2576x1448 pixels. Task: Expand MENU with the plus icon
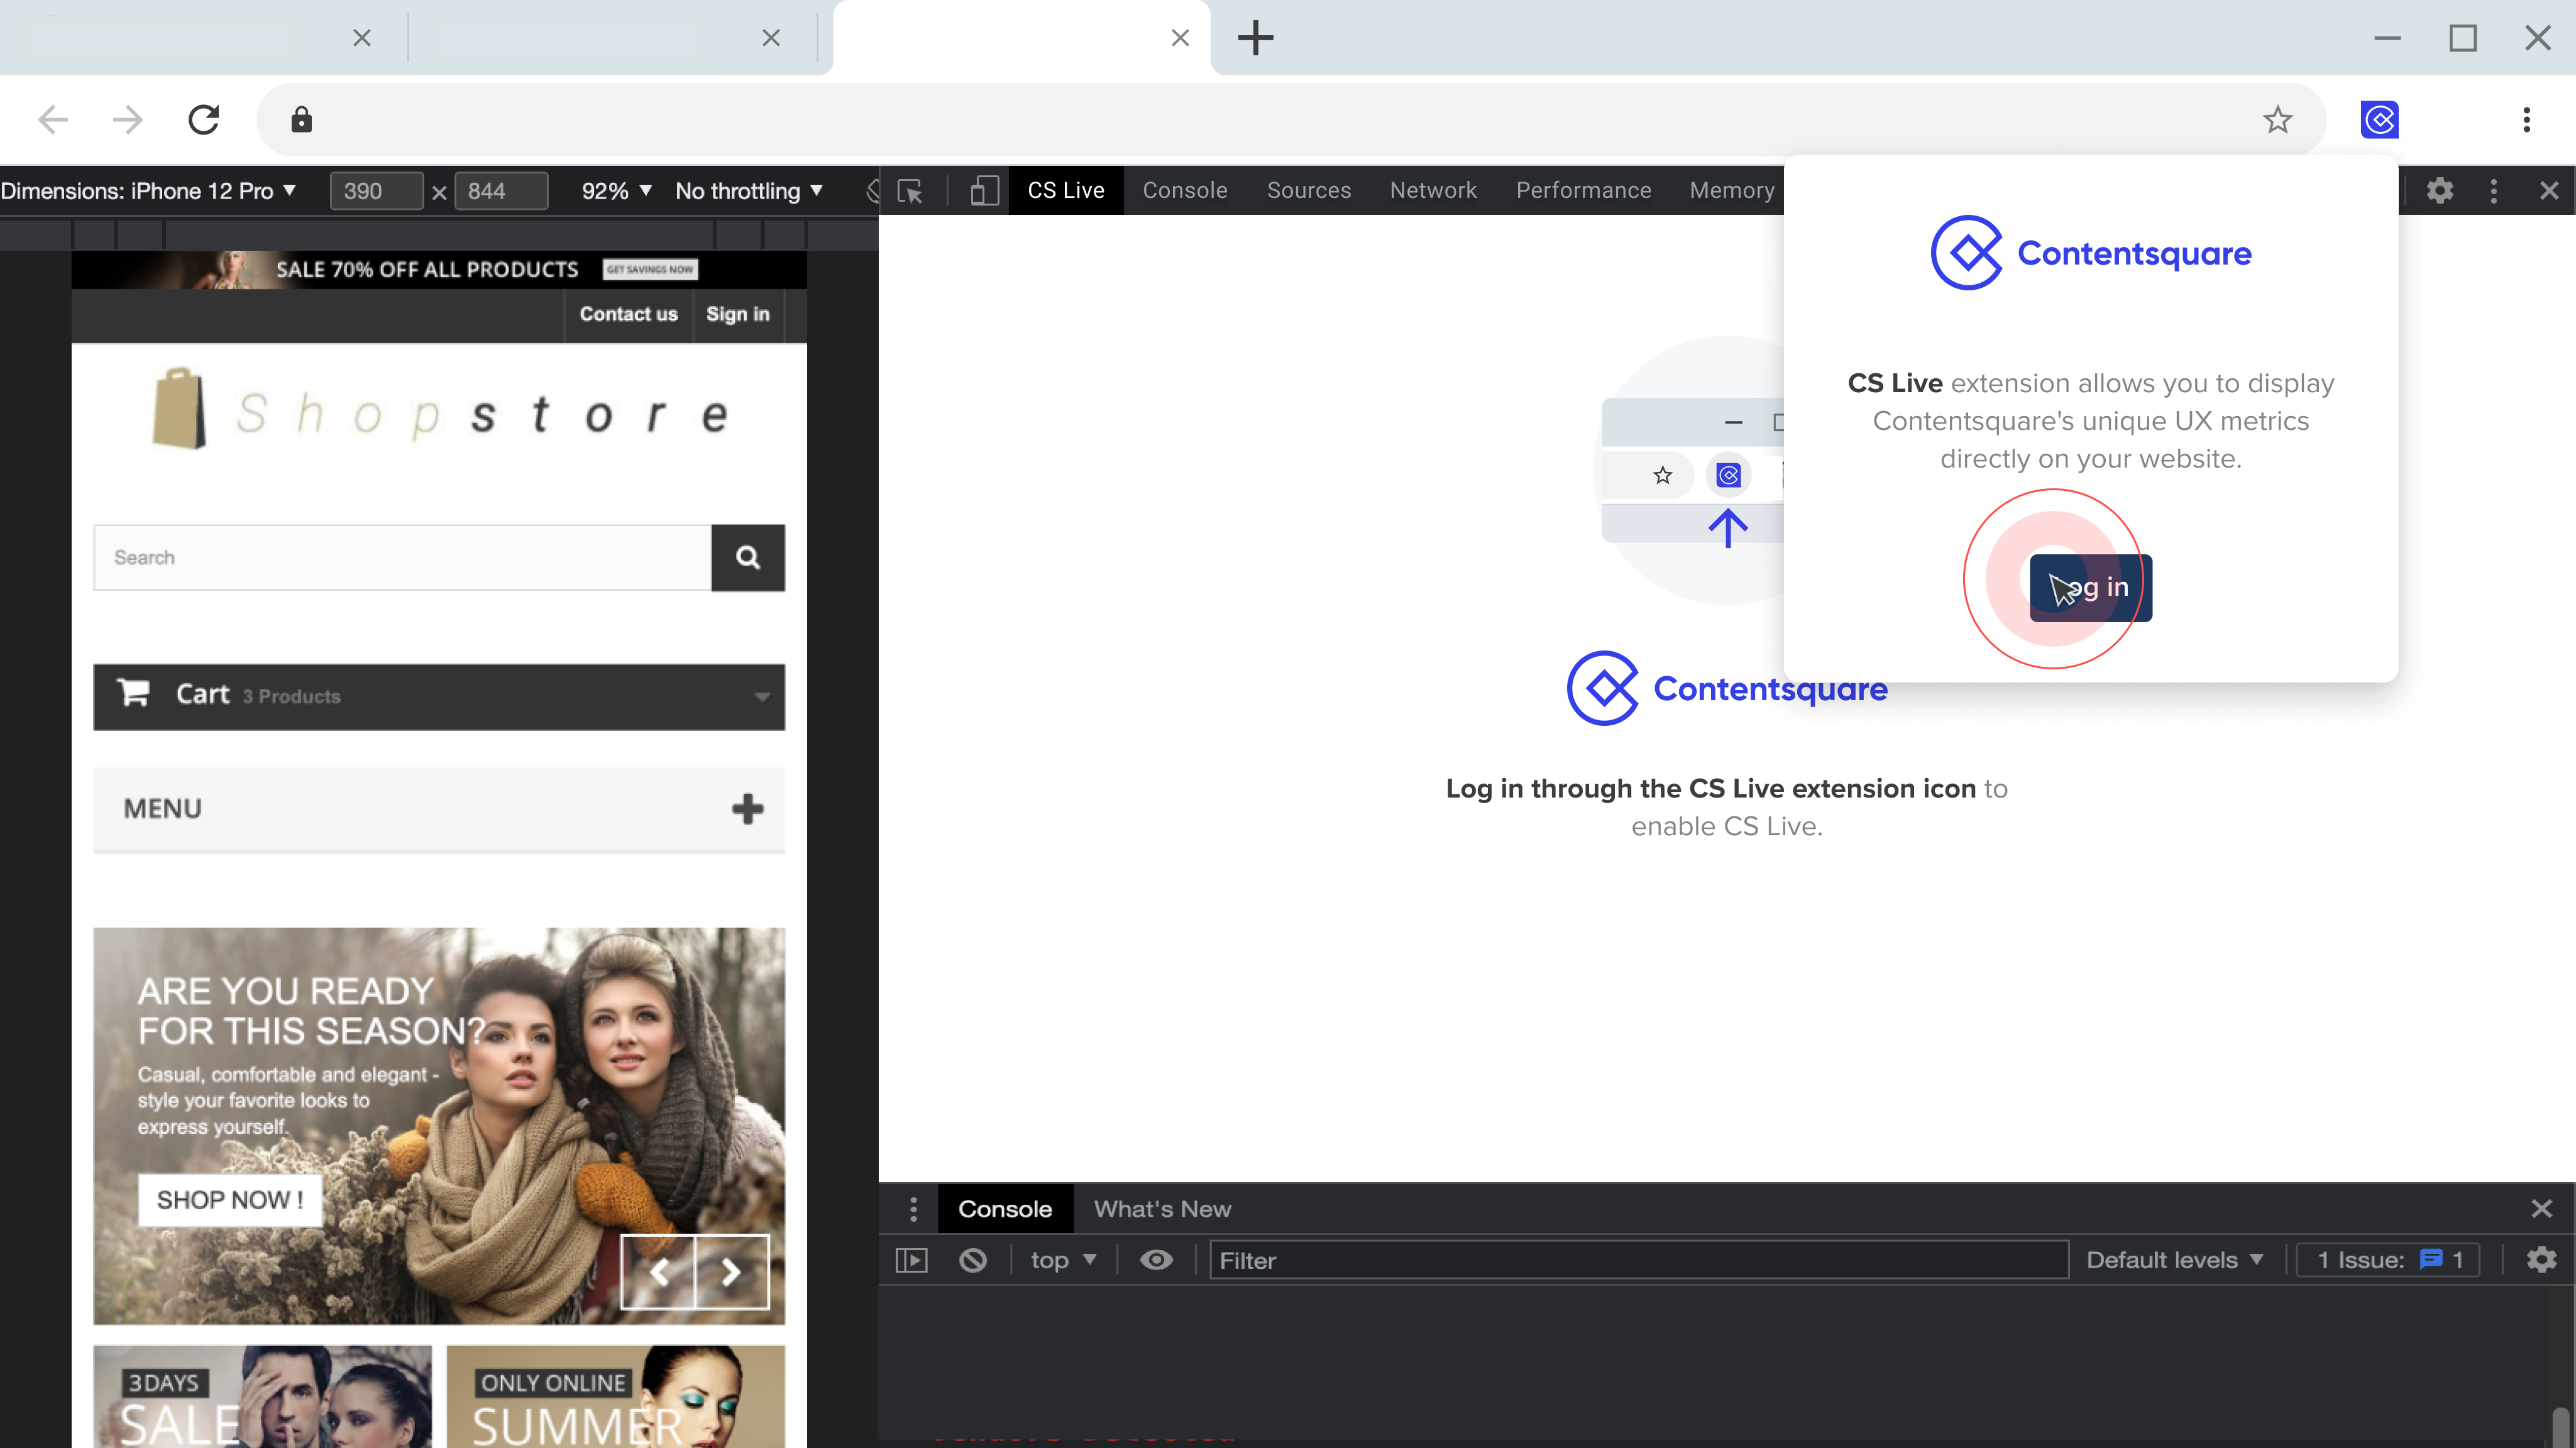(747, 809)
